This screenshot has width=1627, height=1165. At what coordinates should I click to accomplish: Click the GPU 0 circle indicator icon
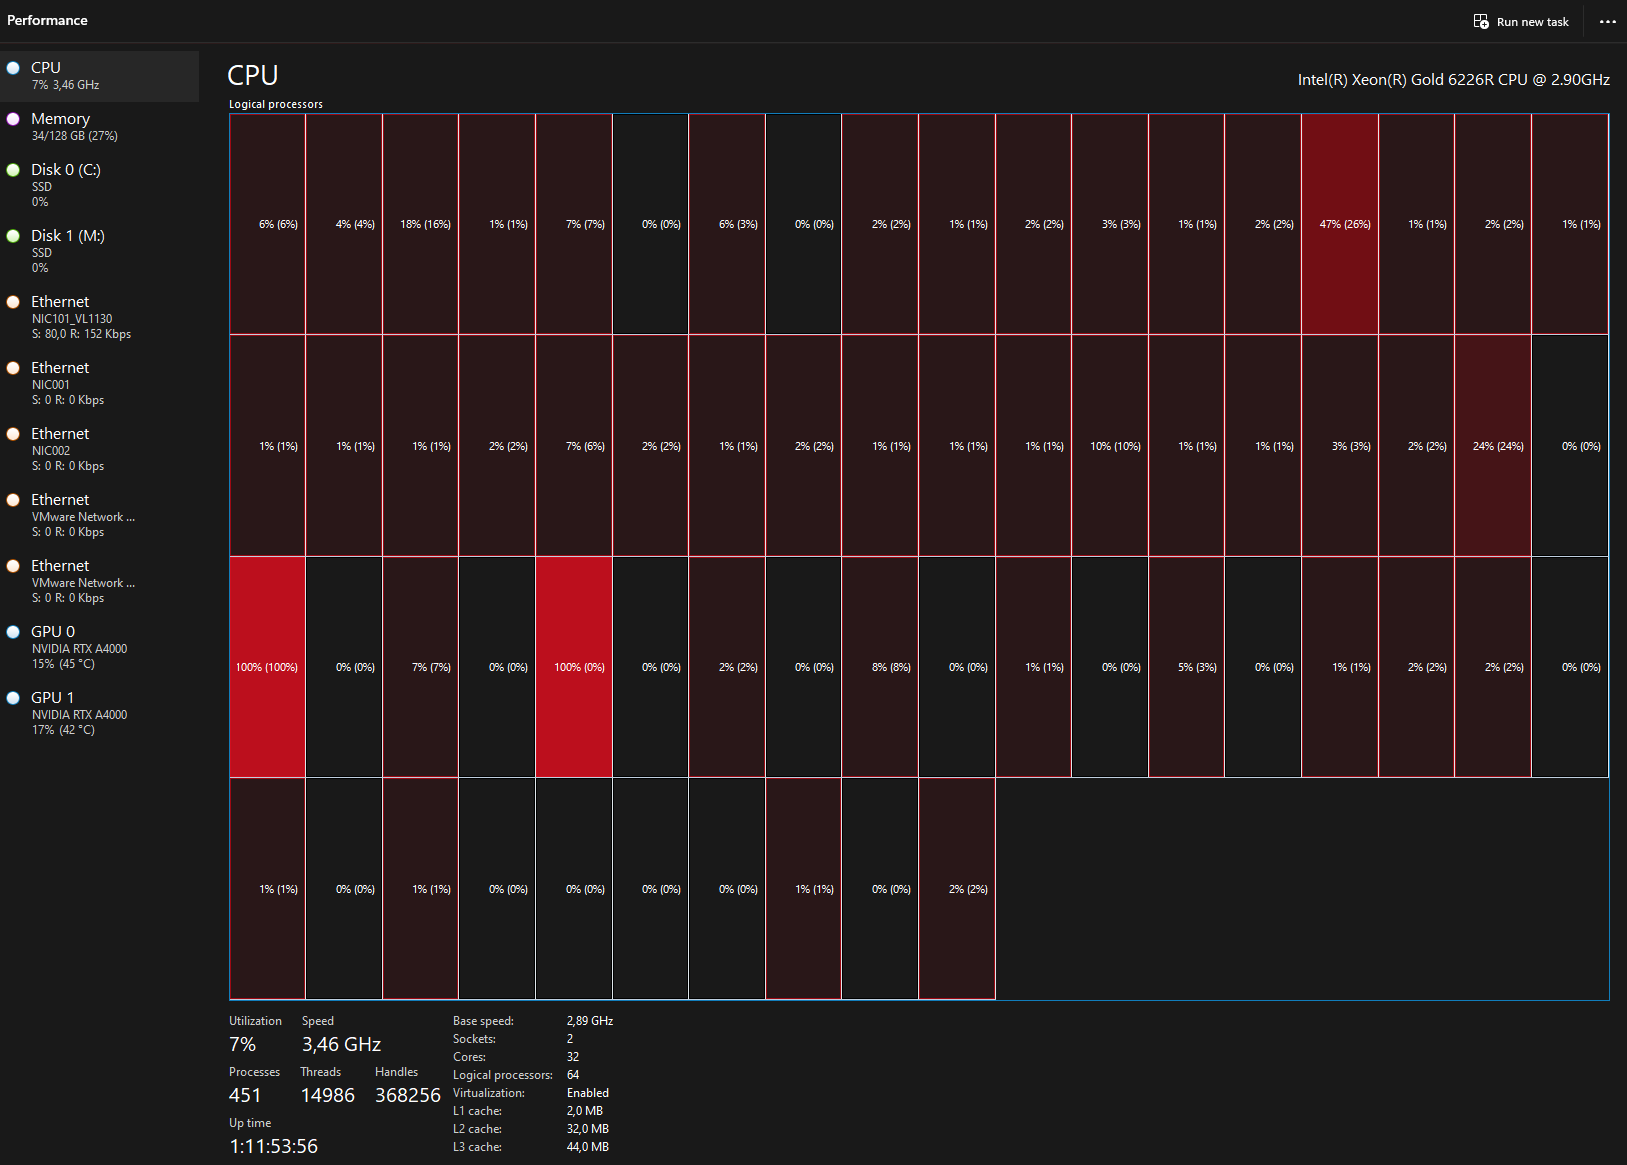click(13, 632)
